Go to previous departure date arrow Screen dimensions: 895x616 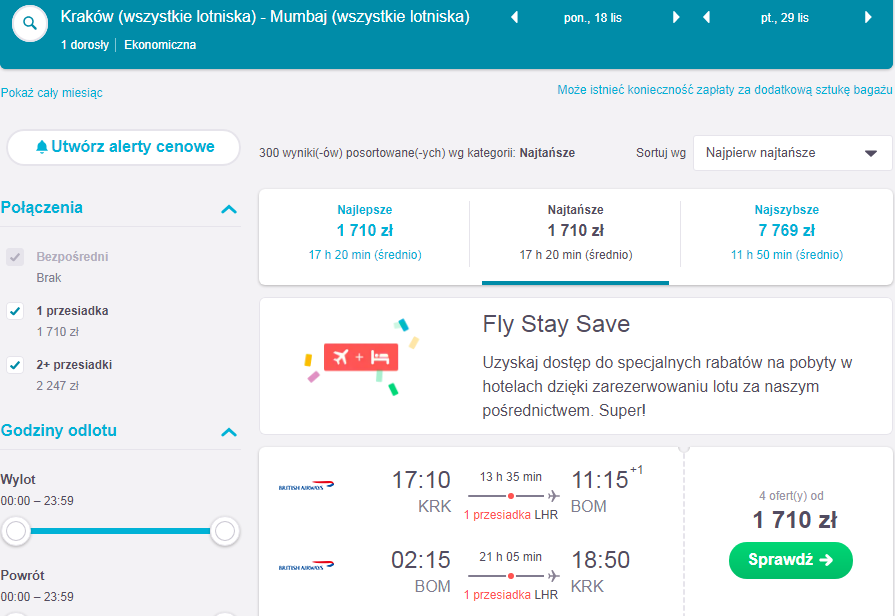pos(514,18)
